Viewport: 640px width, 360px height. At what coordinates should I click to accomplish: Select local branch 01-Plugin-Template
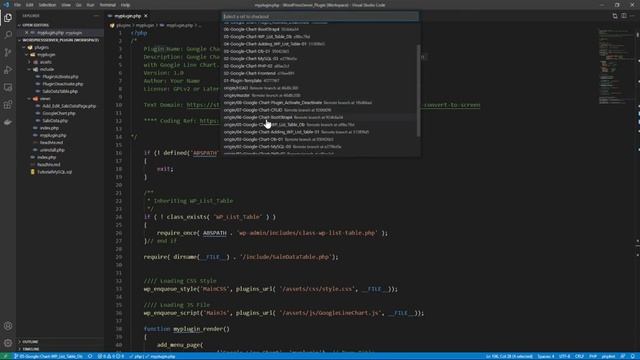pos(320,81)
